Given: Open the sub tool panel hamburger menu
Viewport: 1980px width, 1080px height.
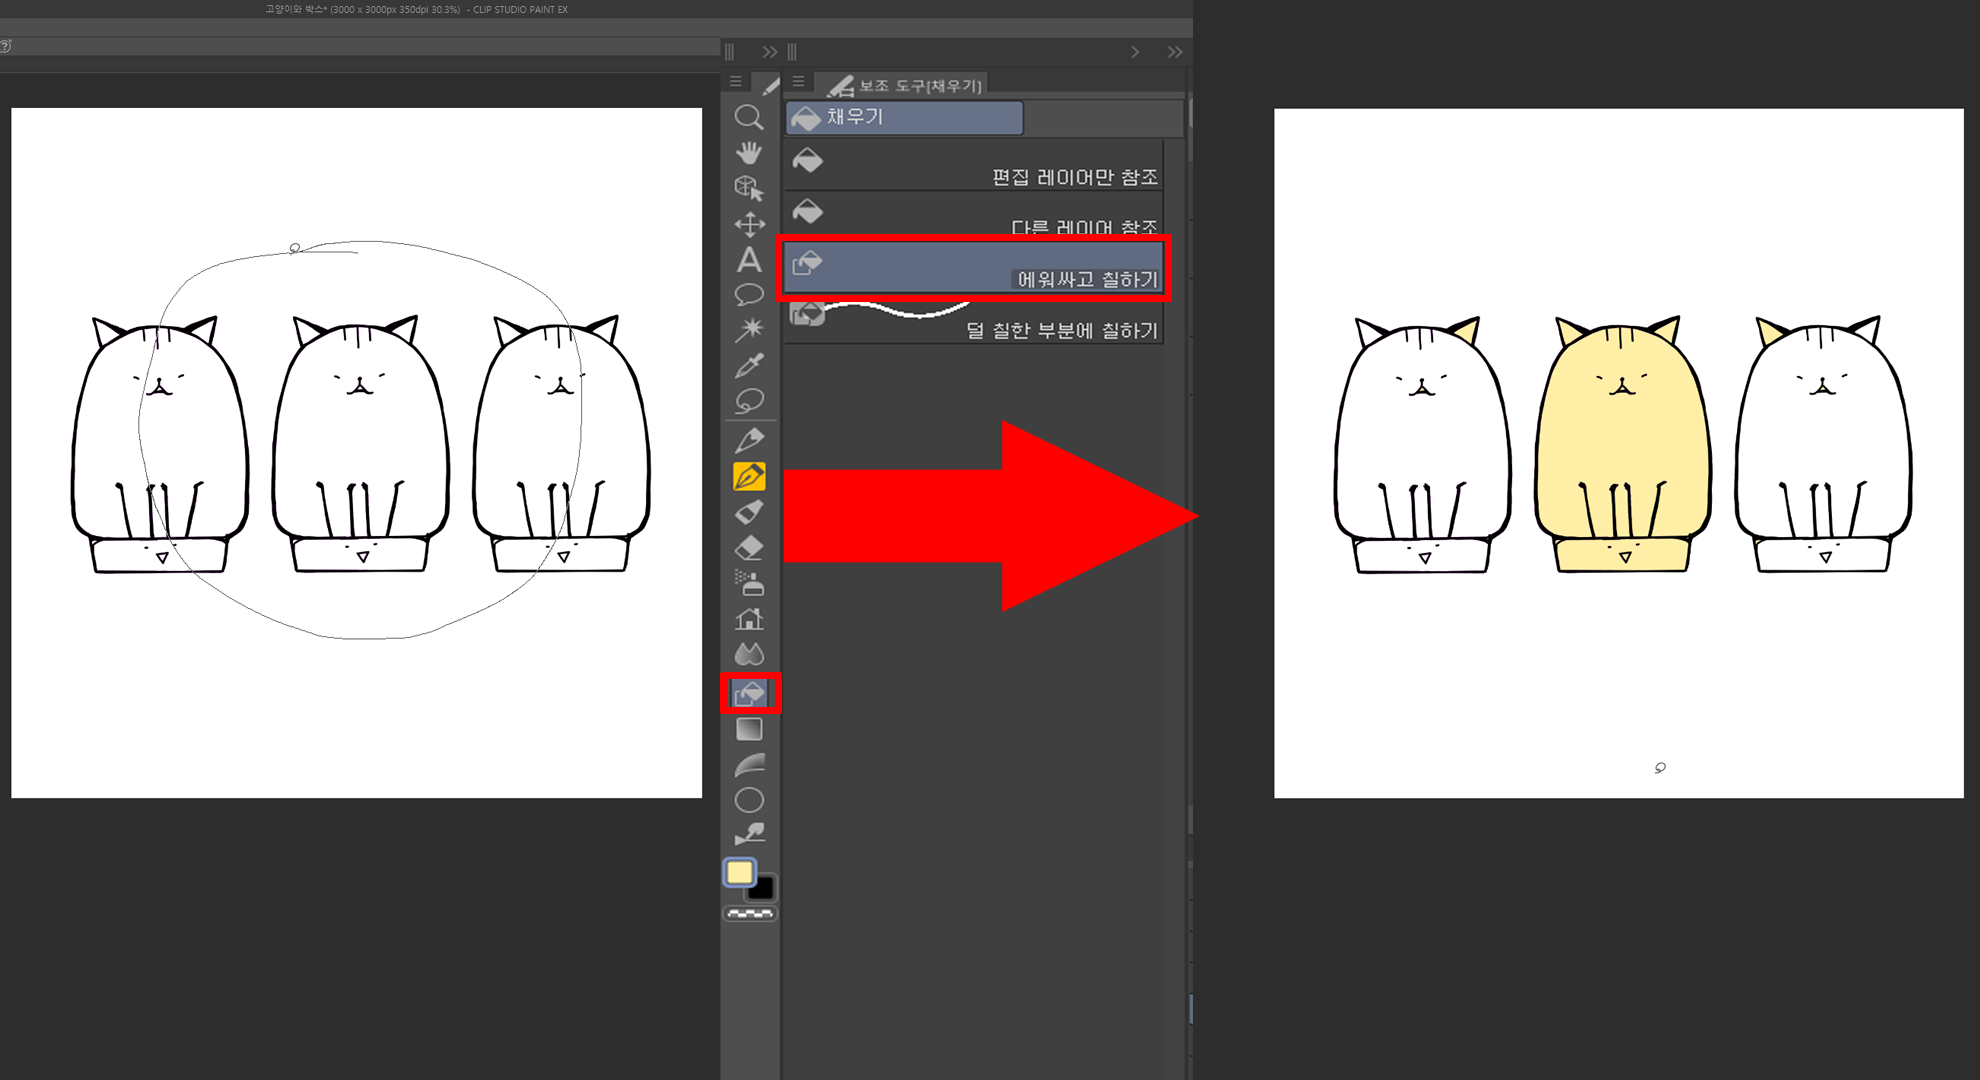Looking at the screenshot, I should click(x=798, y=82).
